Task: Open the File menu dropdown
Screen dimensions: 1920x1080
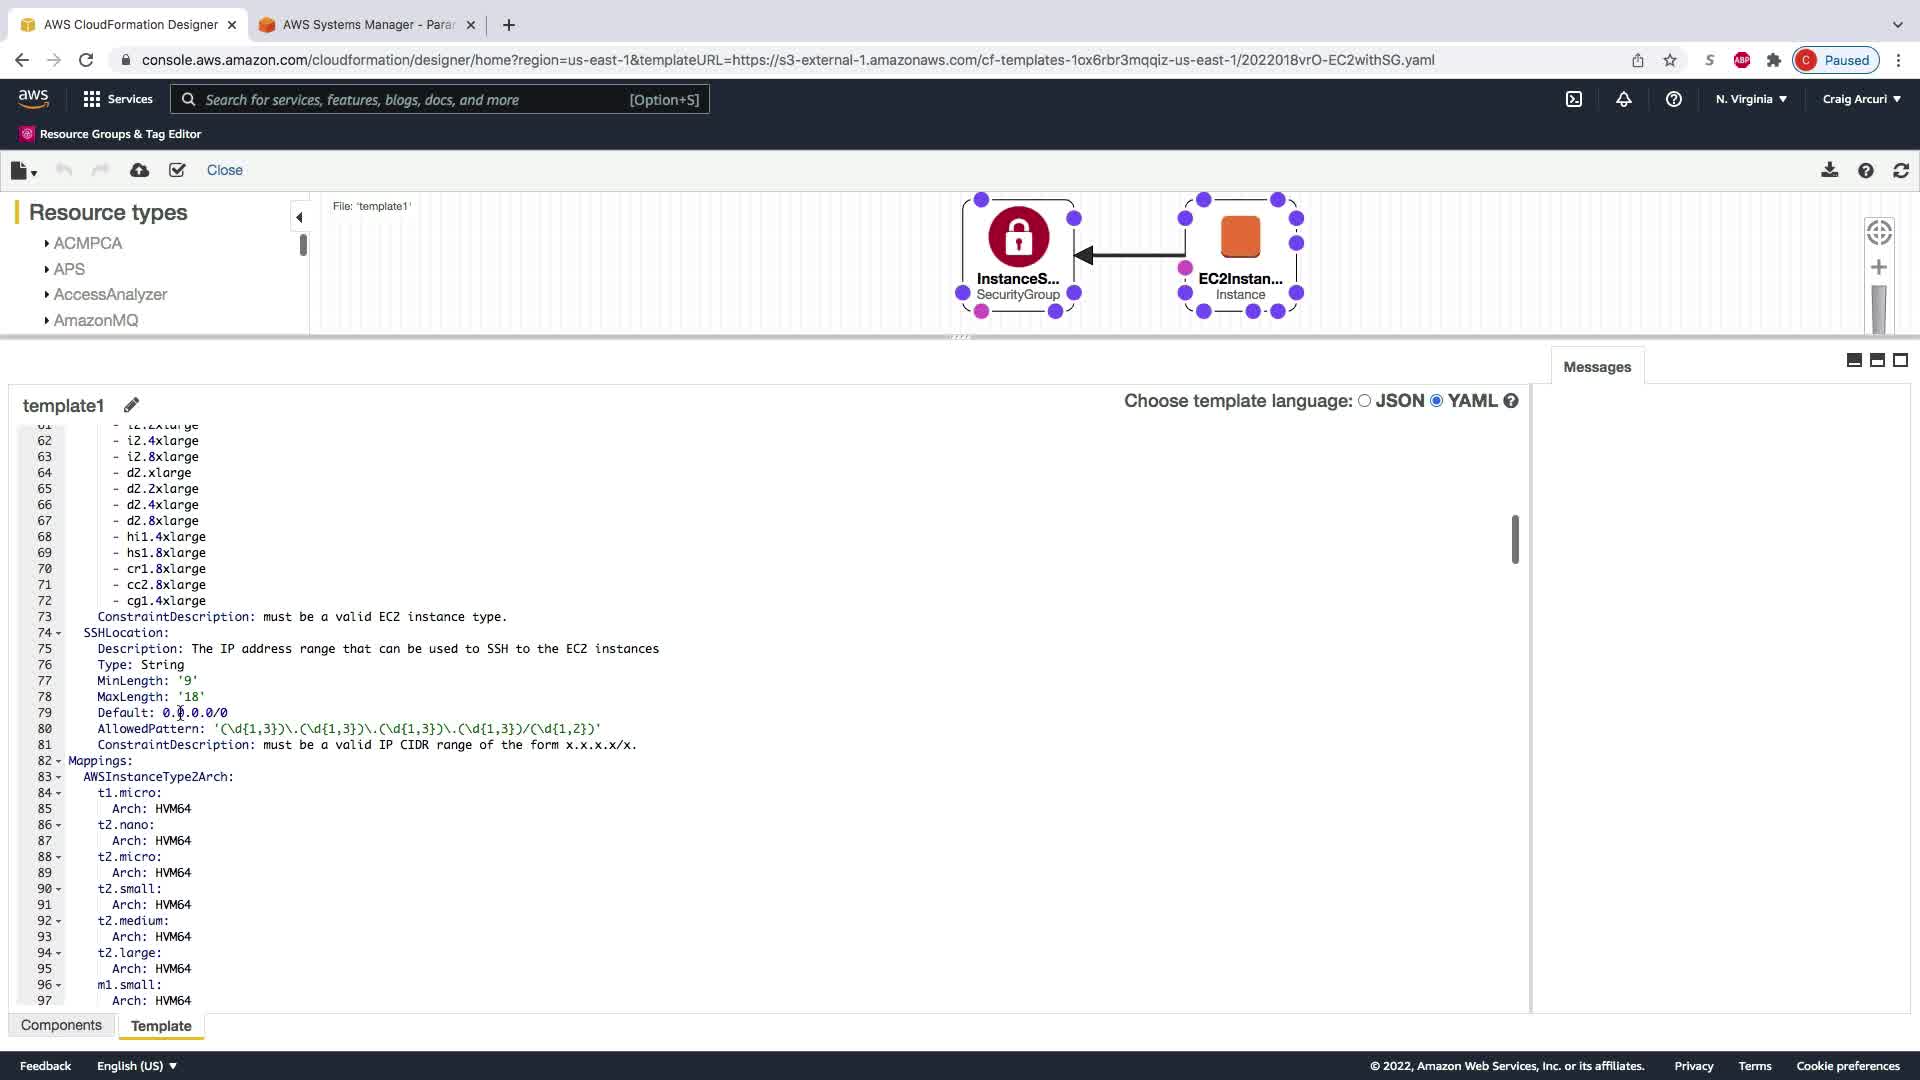Action: click(23, 171)
